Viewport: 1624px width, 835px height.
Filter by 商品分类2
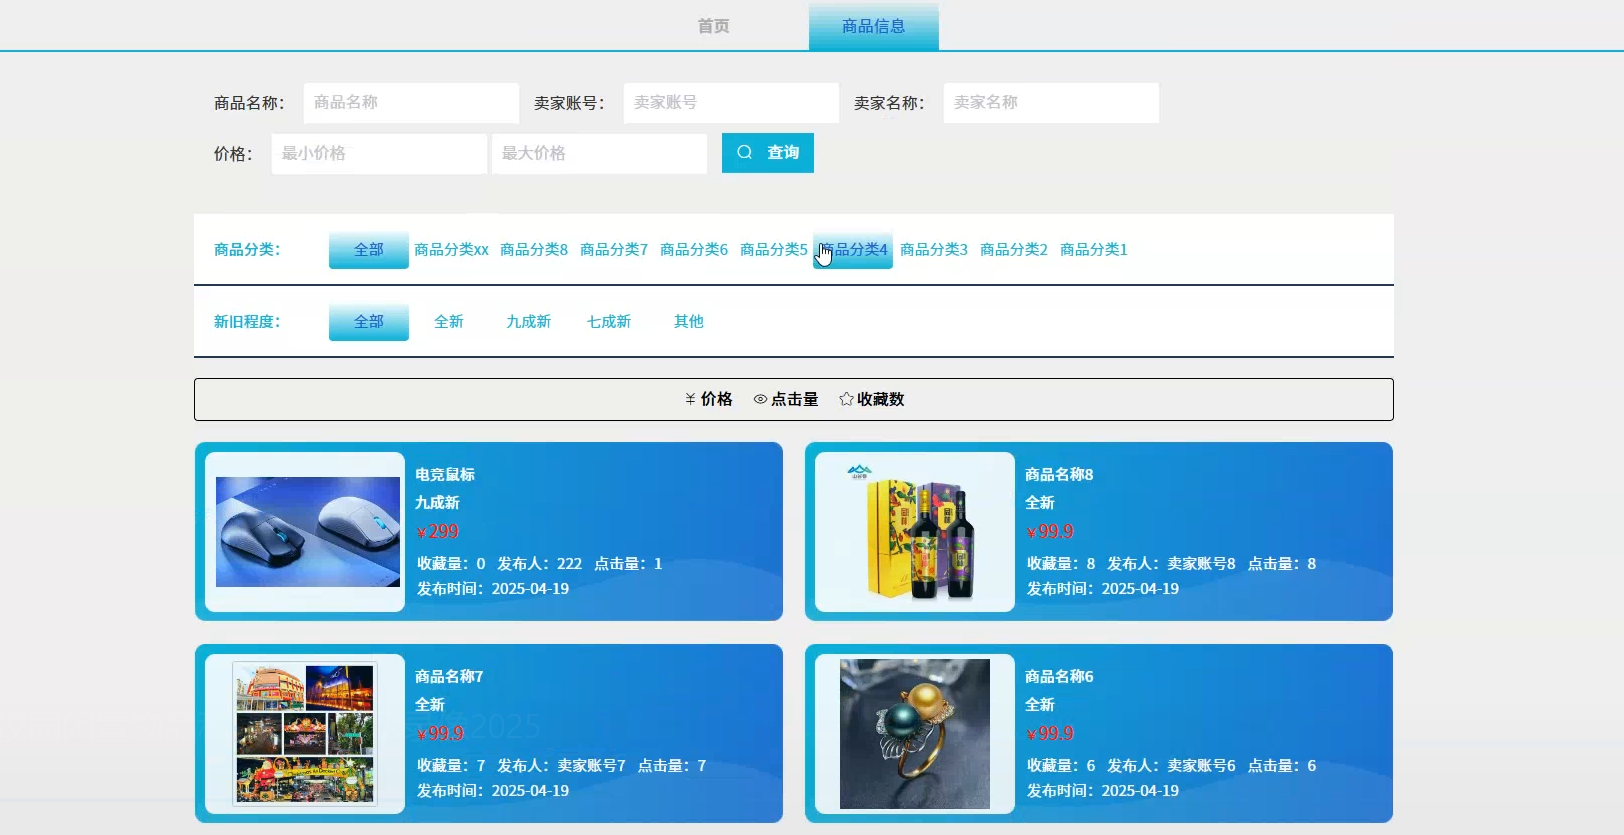(1014, 250)
